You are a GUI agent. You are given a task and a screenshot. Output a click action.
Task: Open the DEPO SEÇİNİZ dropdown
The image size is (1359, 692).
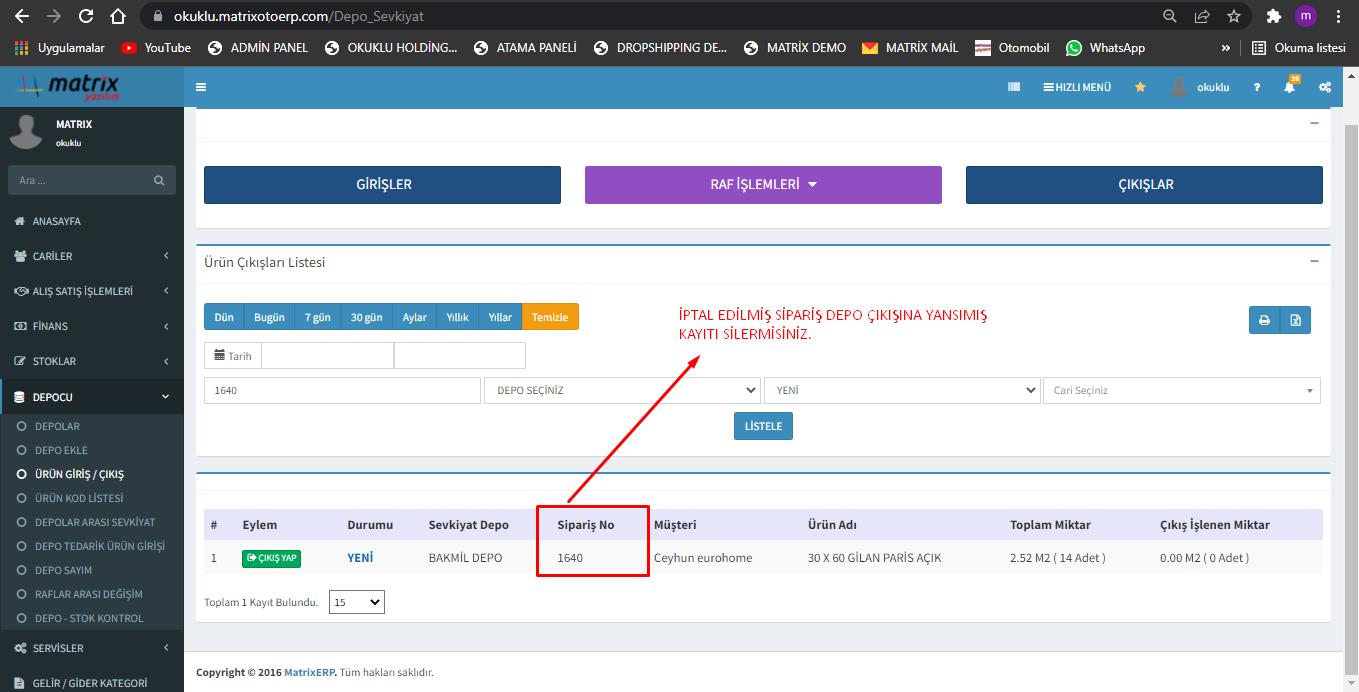click(x=621, y=390)
